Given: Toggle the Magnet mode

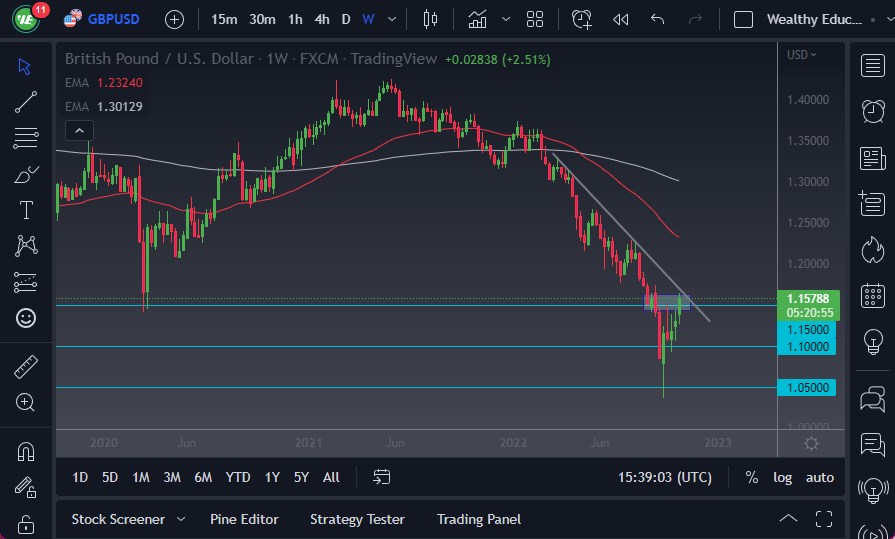Looking at the screenshot, I should coord(26,451).
